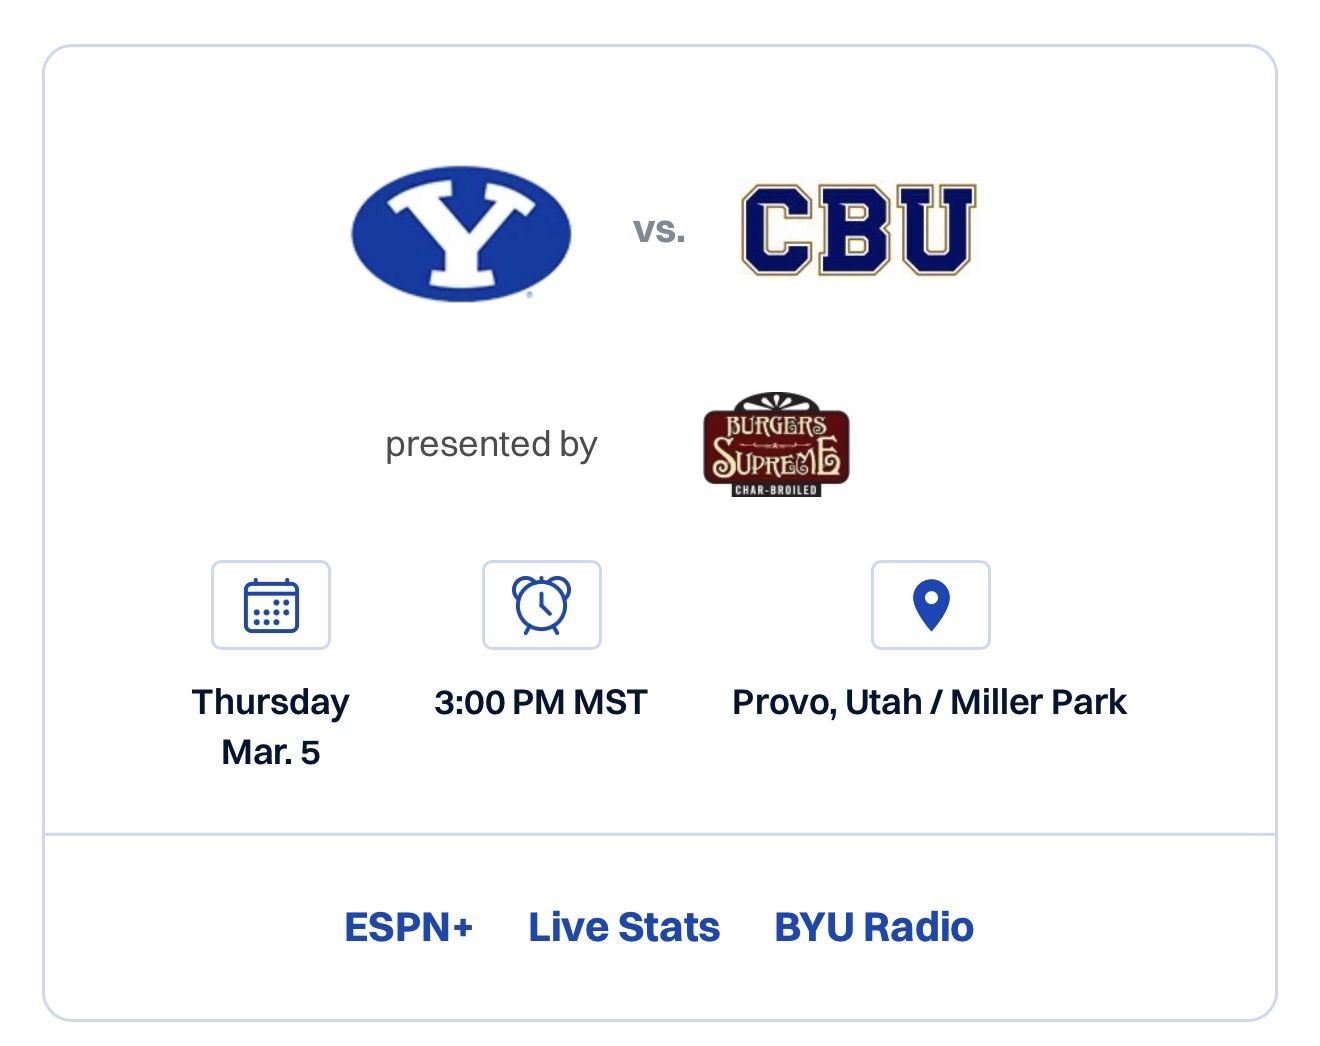Click the 3:00 PM MST game time
1320x1046 pixels.
coord(541,702)
